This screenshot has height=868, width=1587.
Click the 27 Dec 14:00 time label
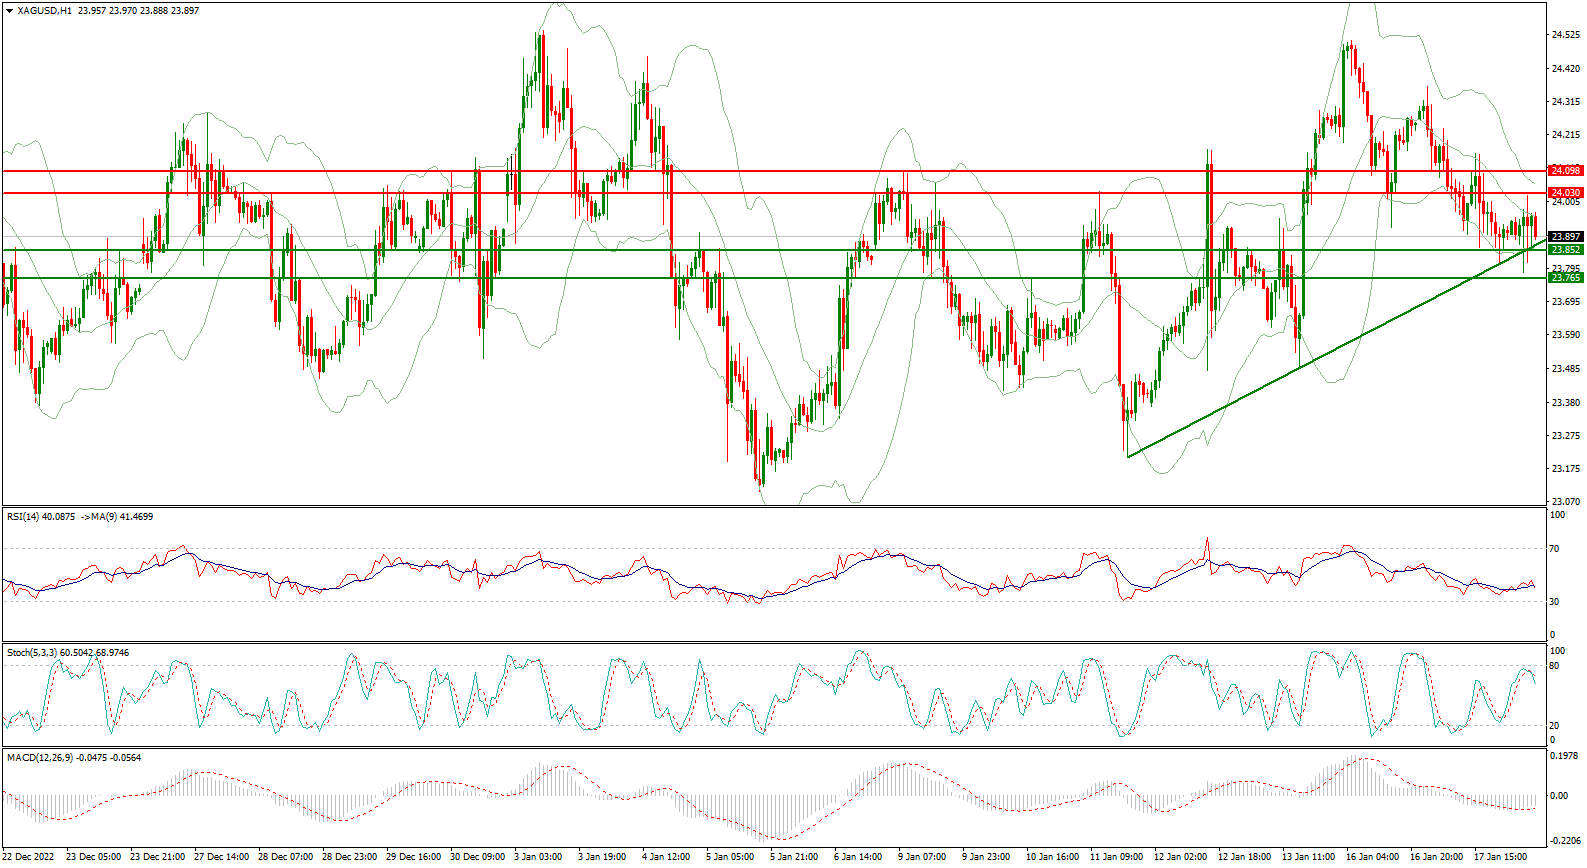pos(222,857)
